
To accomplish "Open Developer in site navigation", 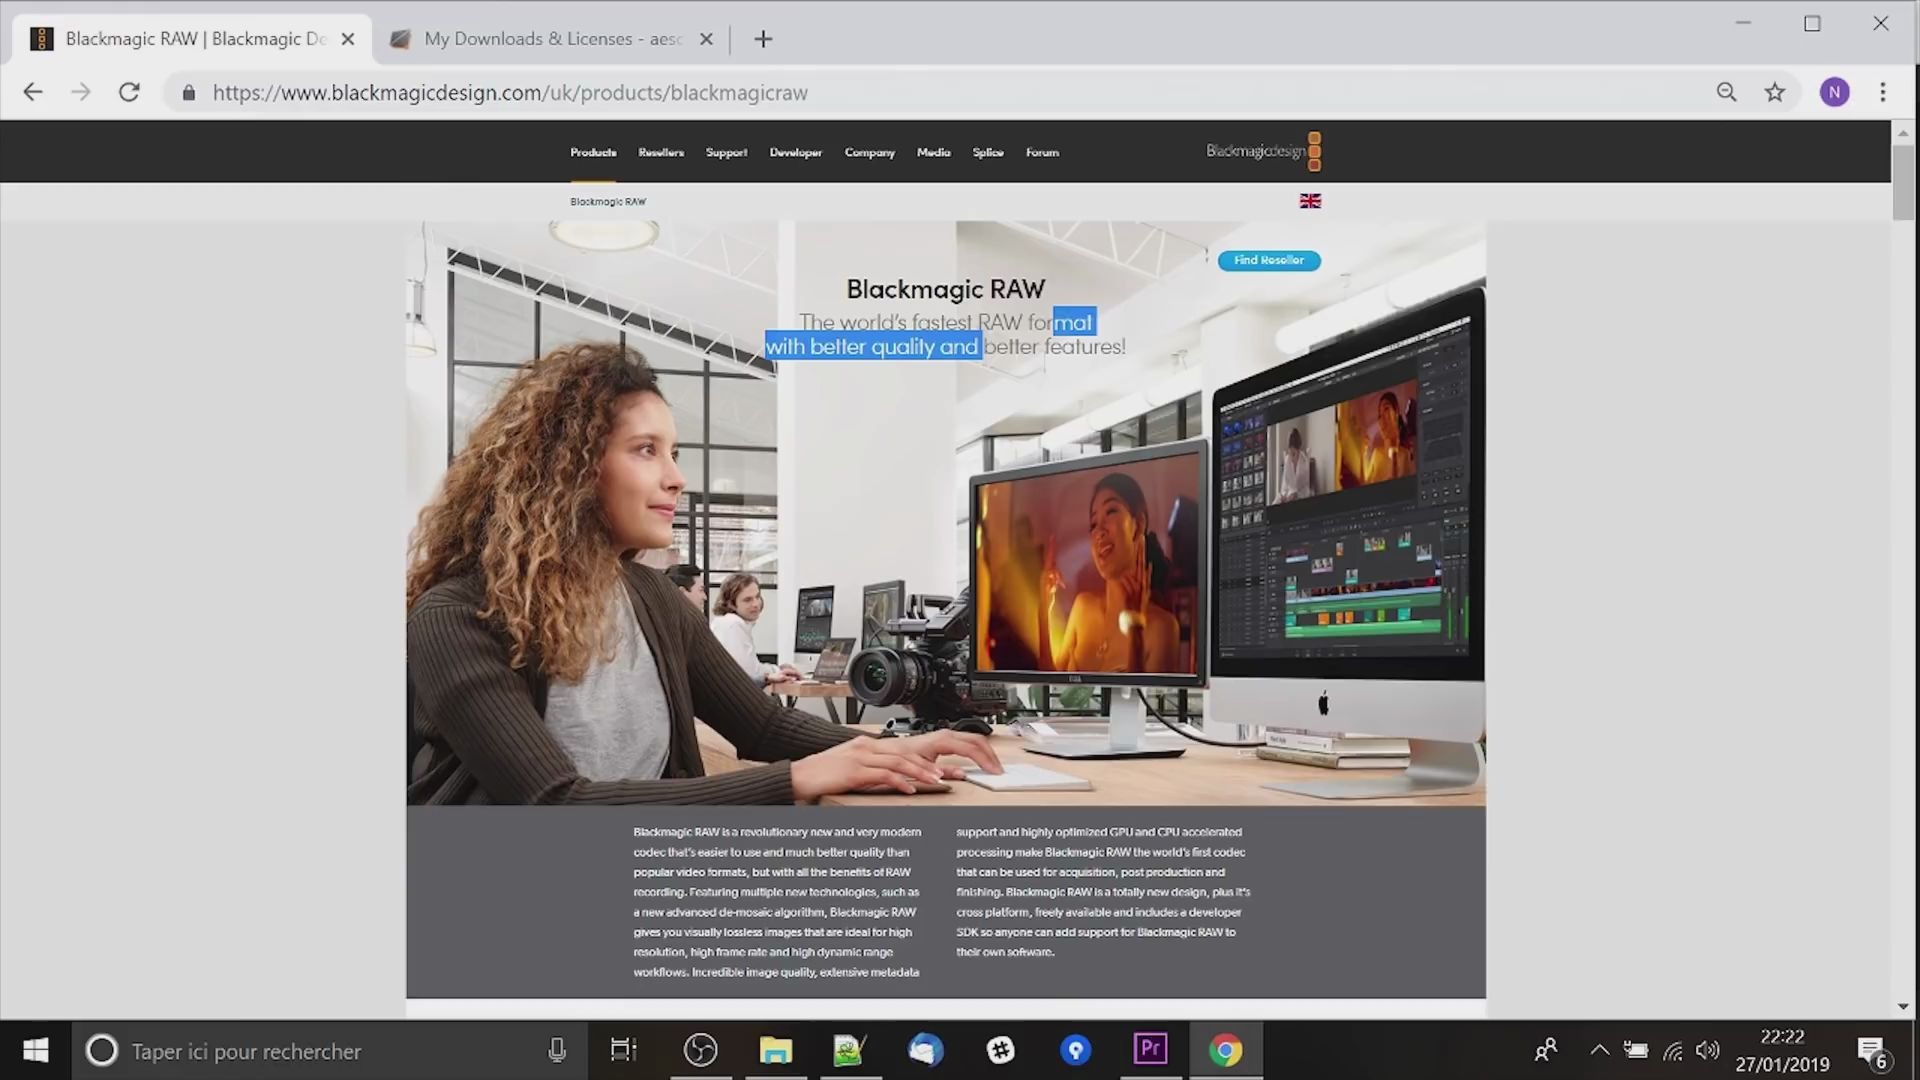I will (x=795, y=152).
